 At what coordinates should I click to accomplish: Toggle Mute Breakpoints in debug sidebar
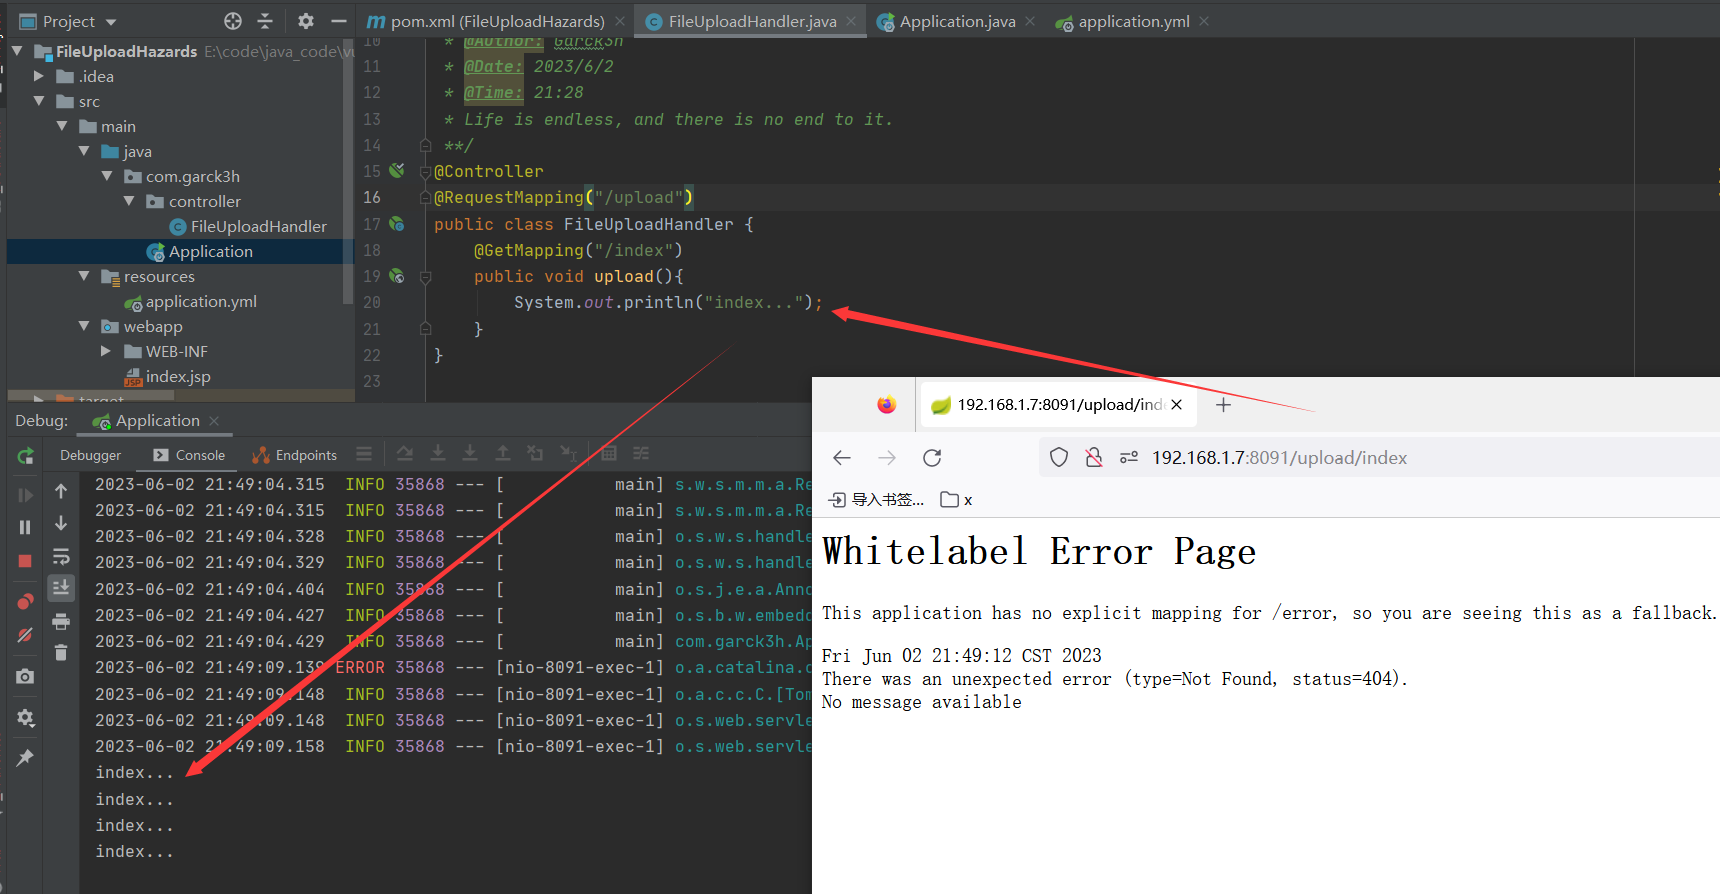25,635
